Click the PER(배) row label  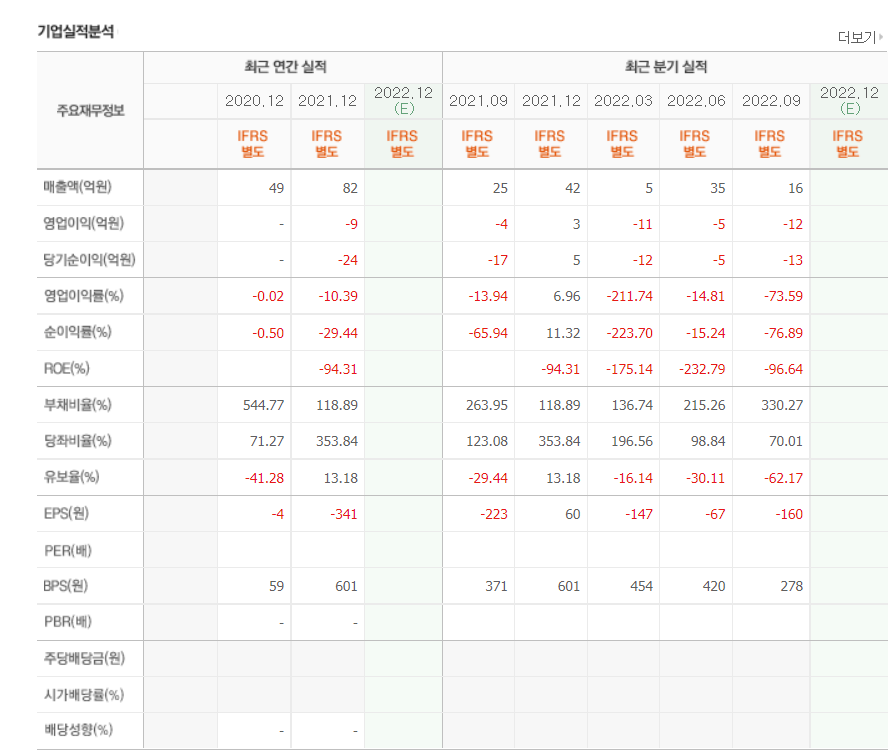coord(68,550)
